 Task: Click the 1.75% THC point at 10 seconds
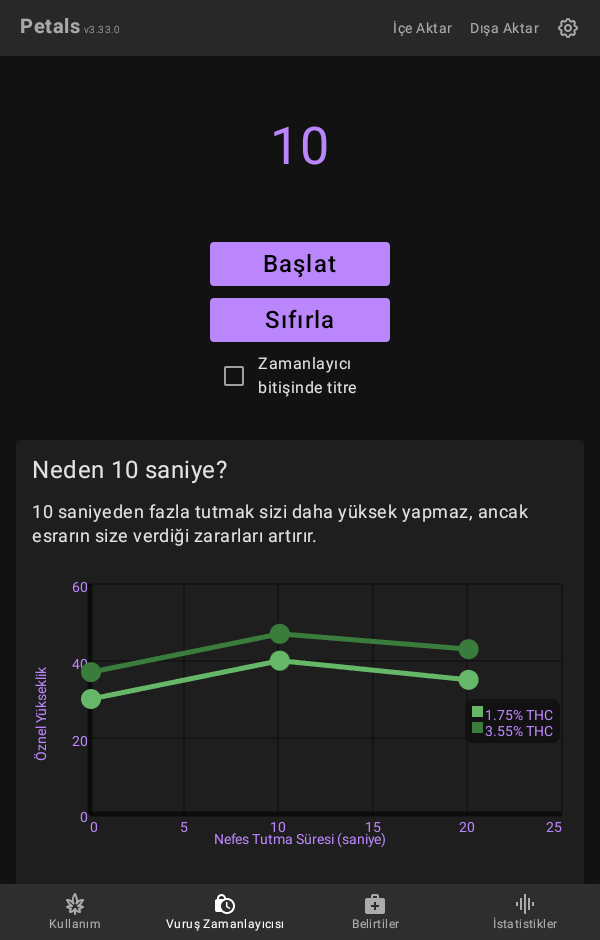coord(280,661)
